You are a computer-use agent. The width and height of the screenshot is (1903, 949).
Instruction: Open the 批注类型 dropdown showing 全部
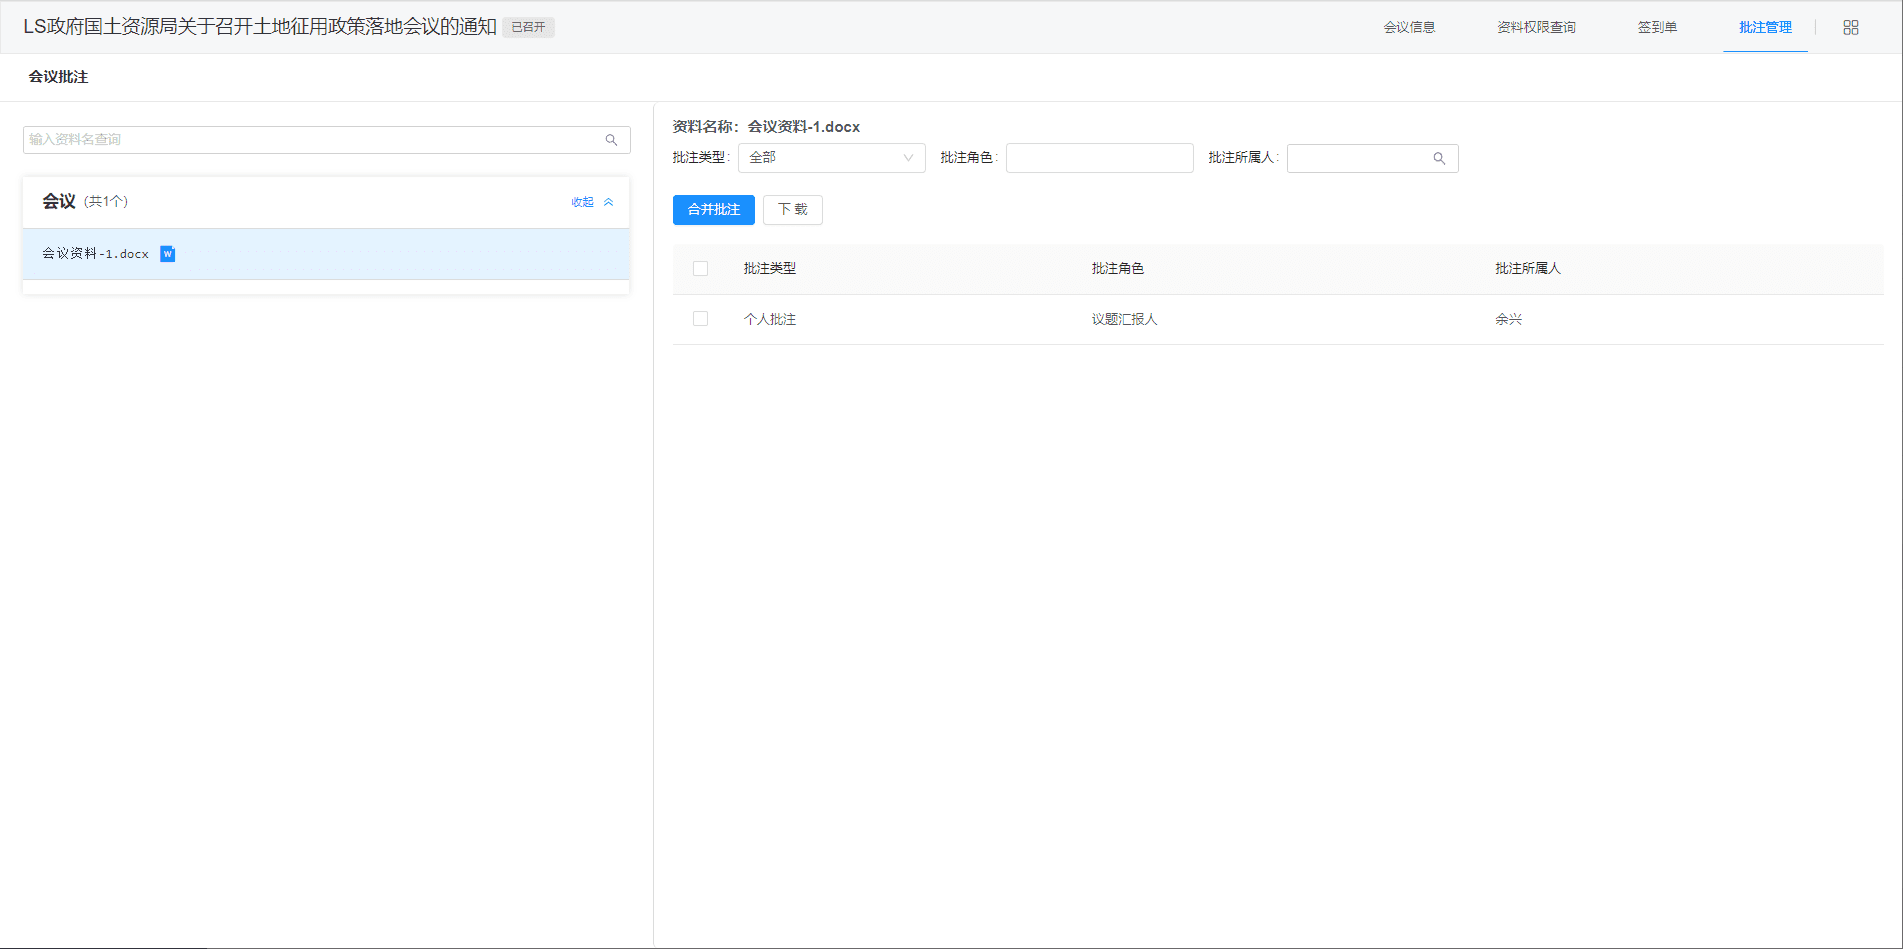[x=832, y=158]
